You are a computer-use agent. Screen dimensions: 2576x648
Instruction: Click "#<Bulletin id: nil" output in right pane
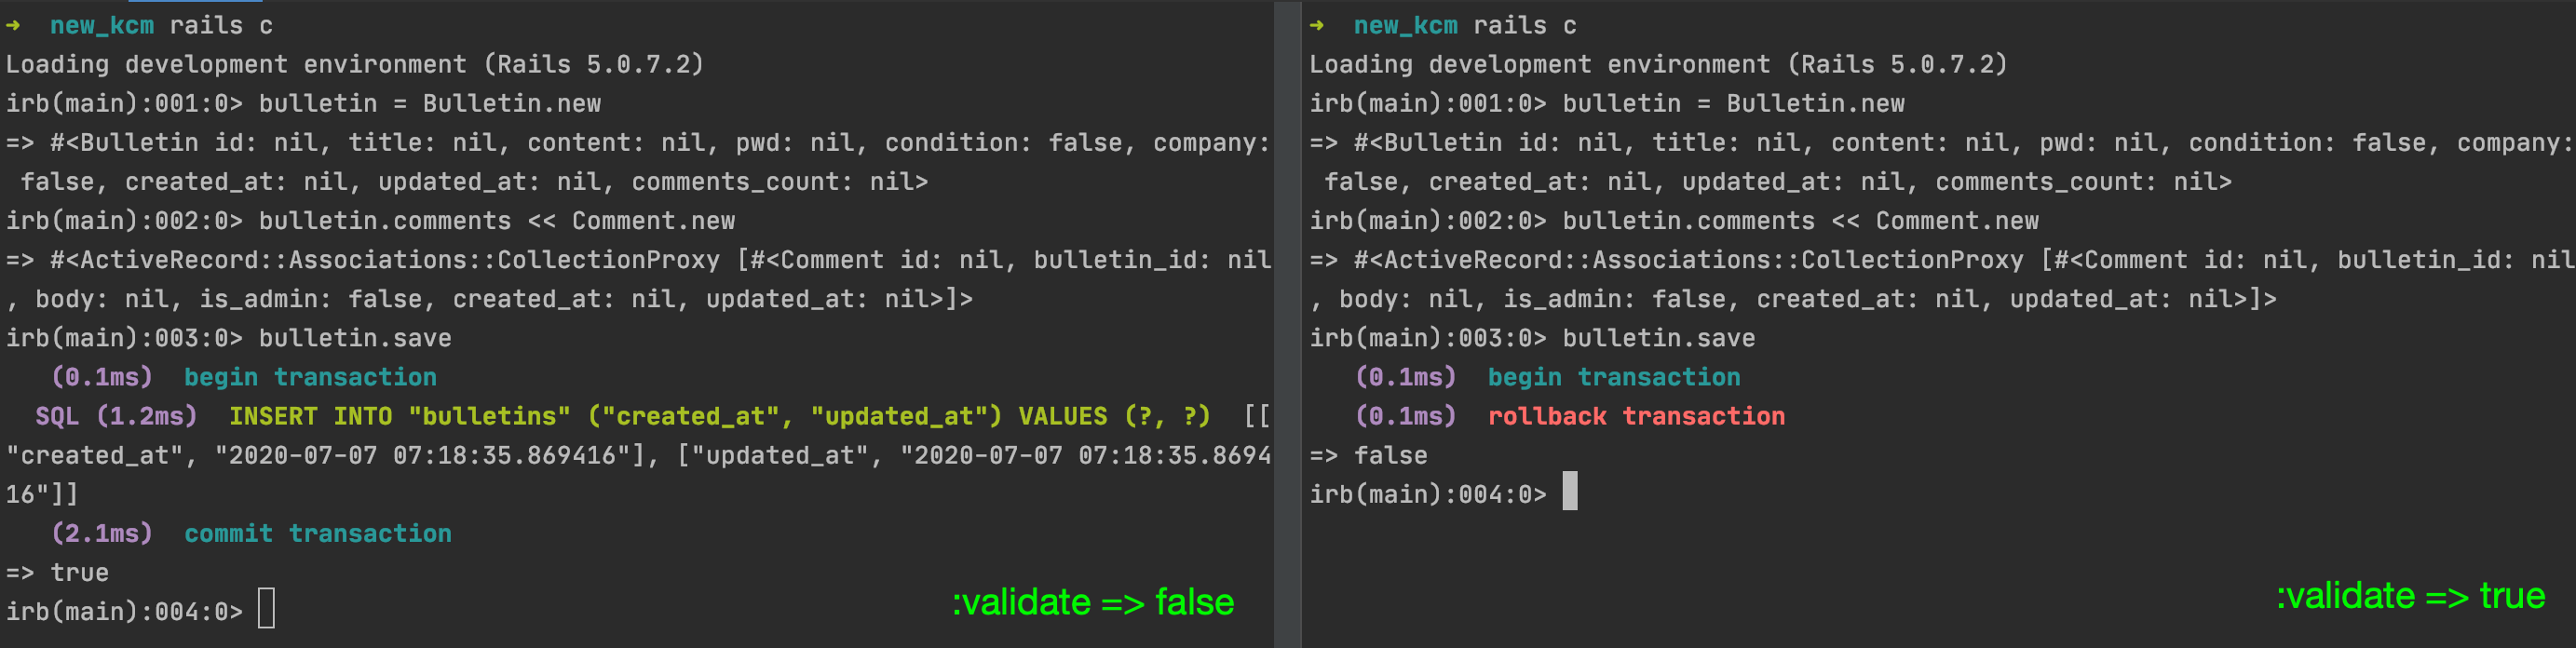pos(1488,142)
